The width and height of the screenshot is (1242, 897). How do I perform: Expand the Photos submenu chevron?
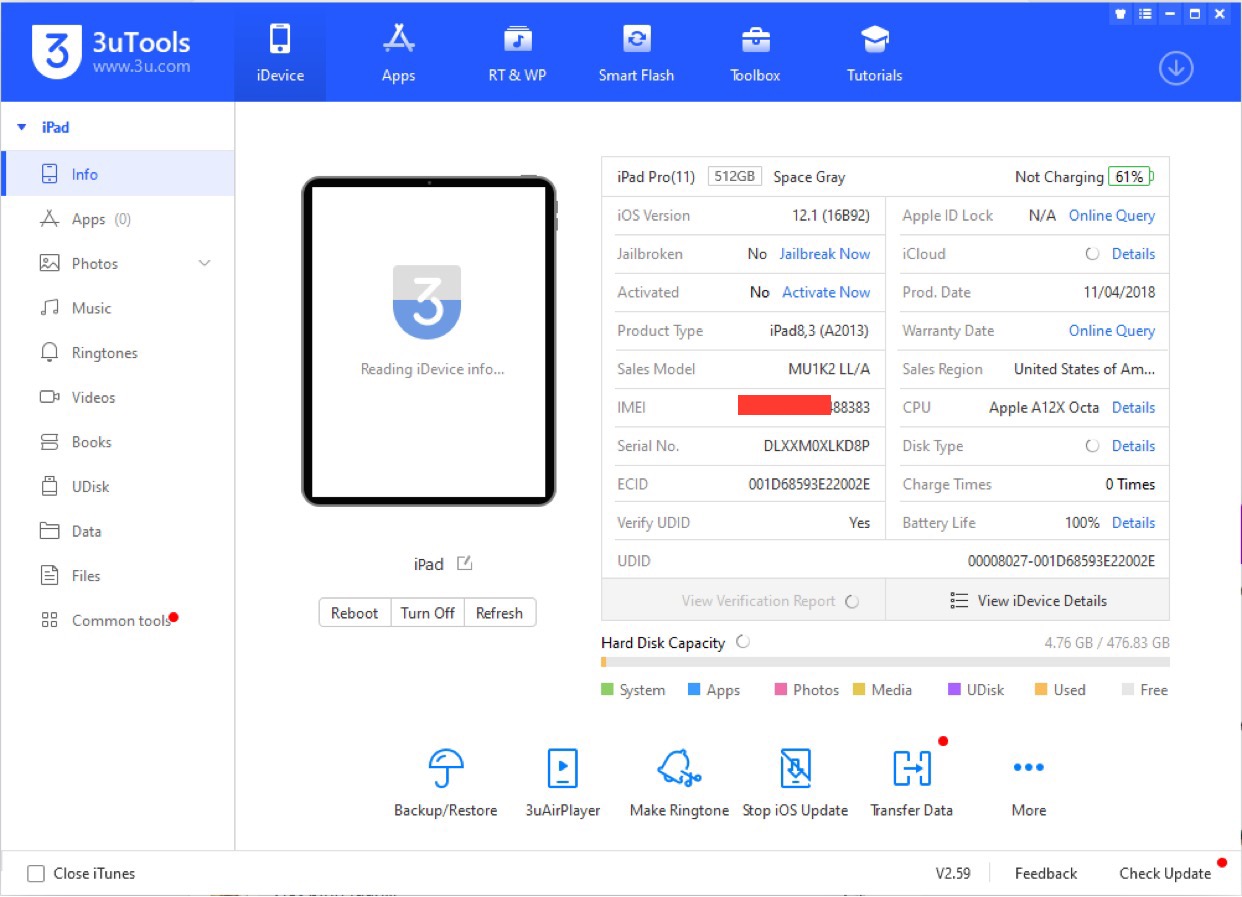tap(204, 263)
